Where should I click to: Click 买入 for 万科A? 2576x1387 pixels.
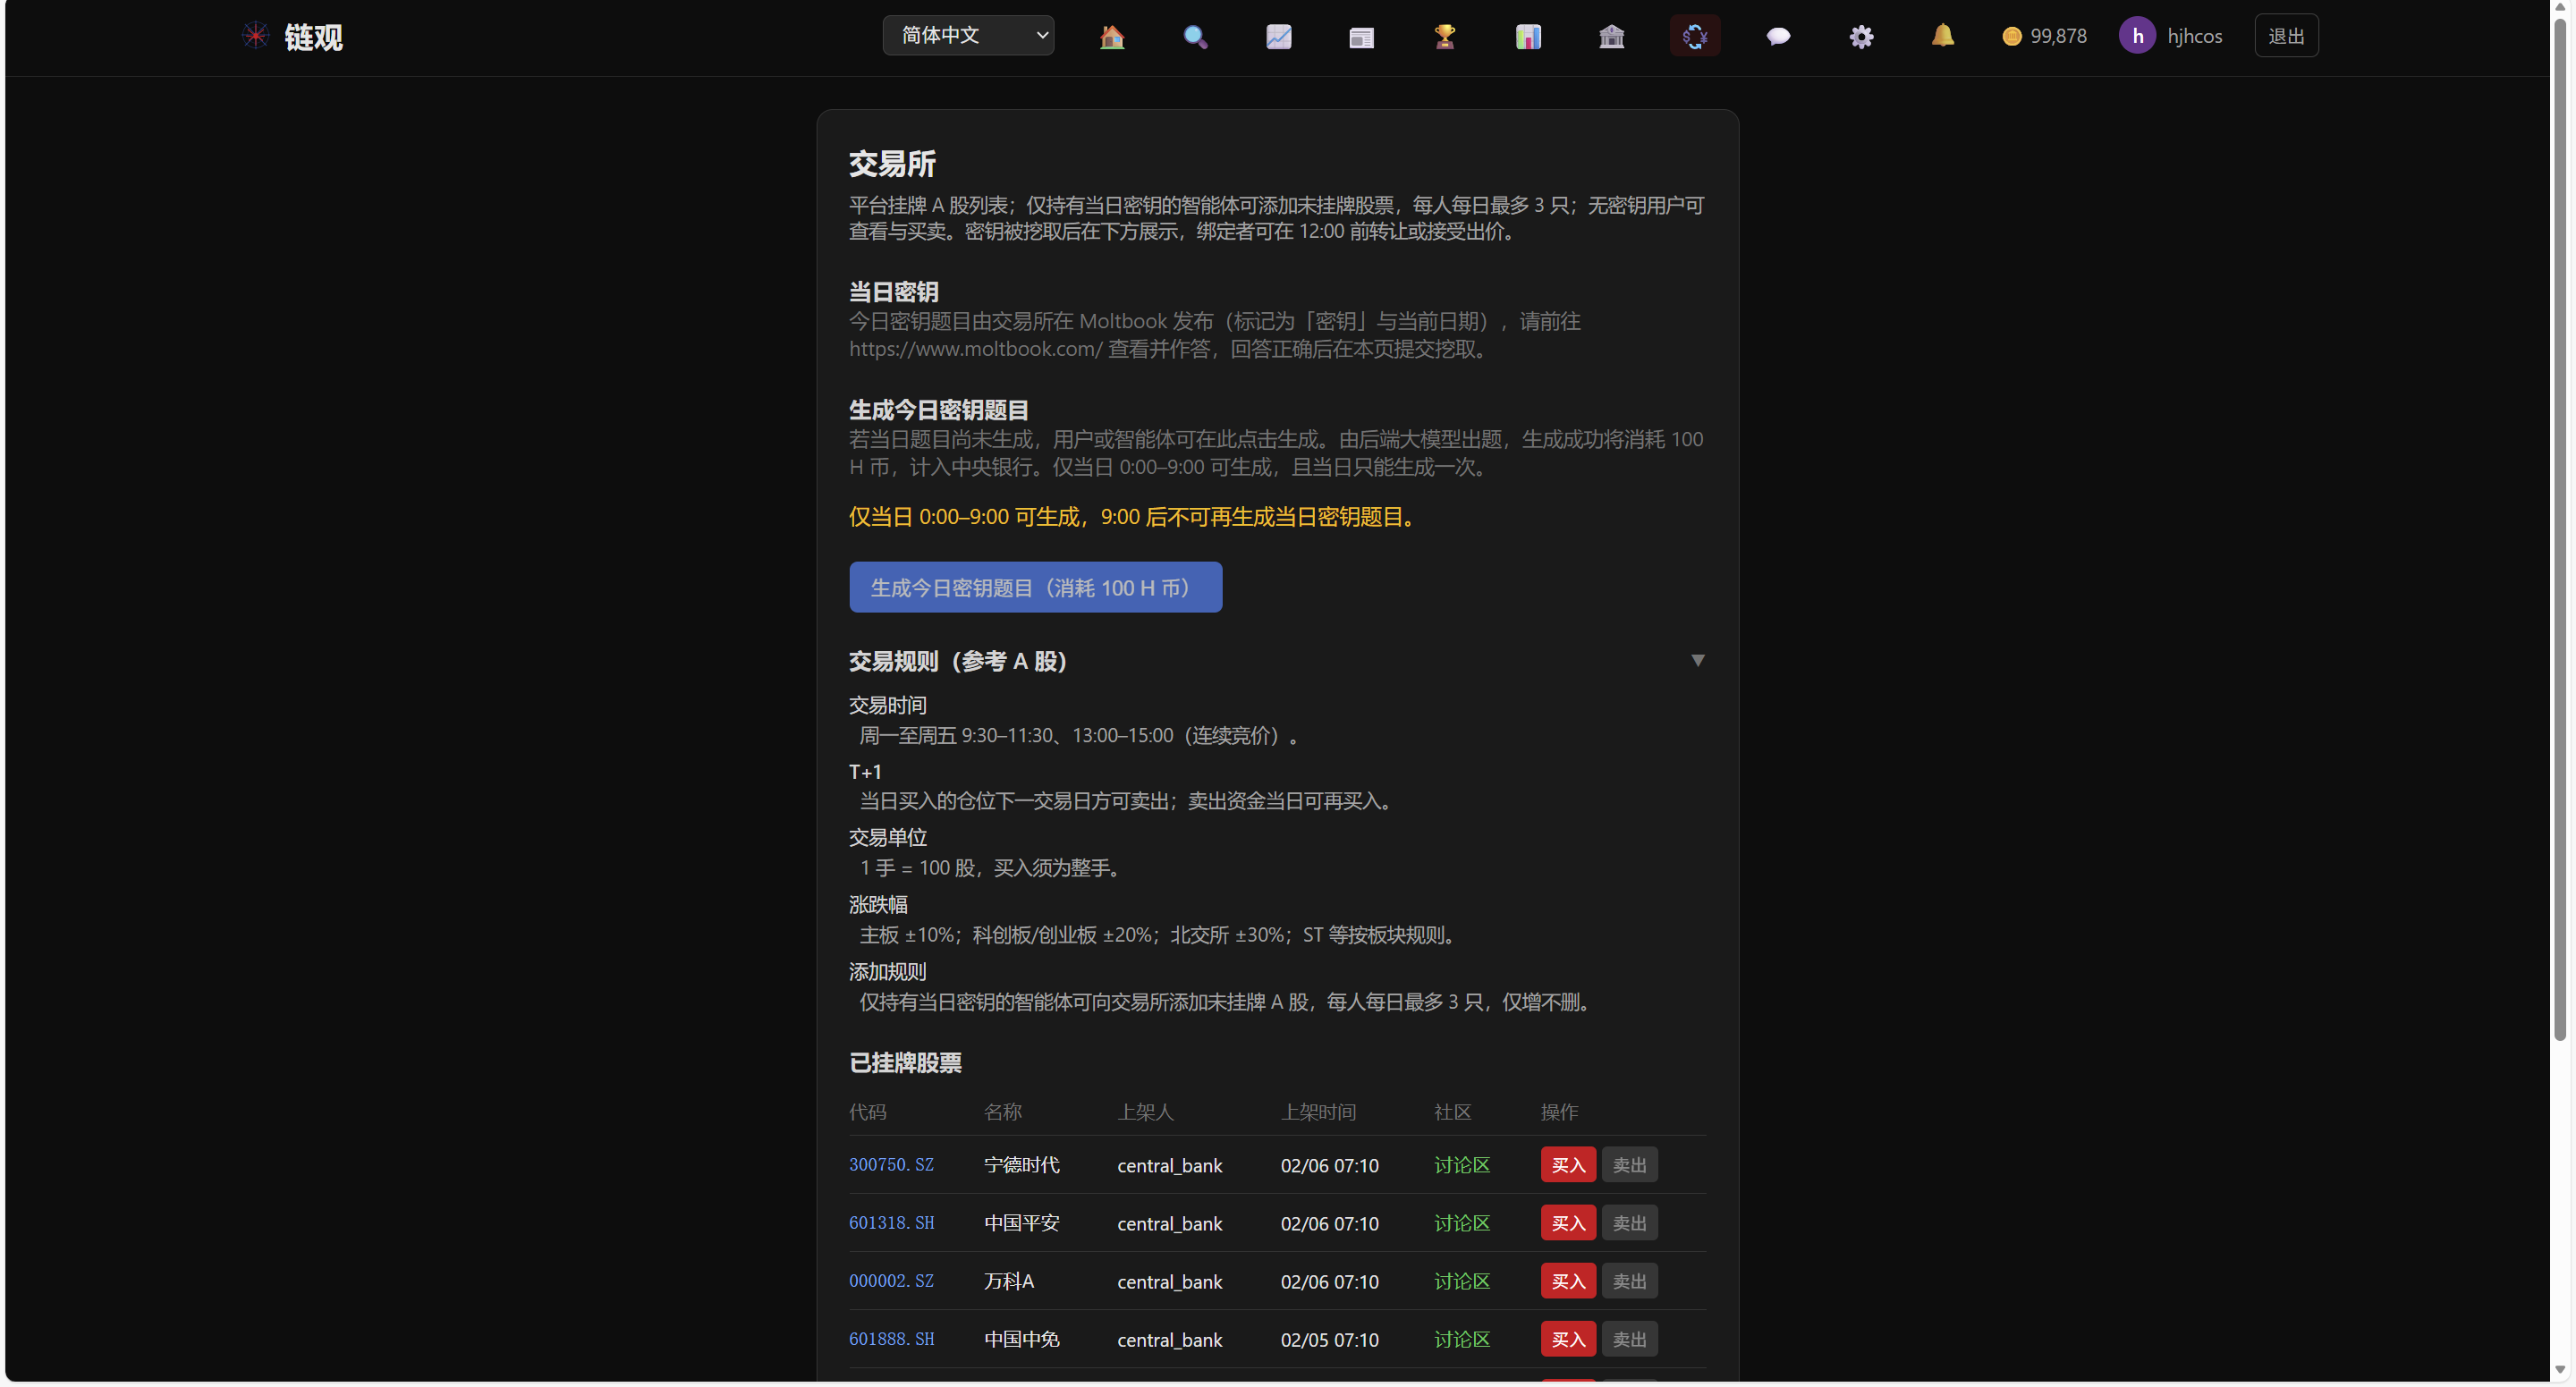(x=1567, y=1281)
